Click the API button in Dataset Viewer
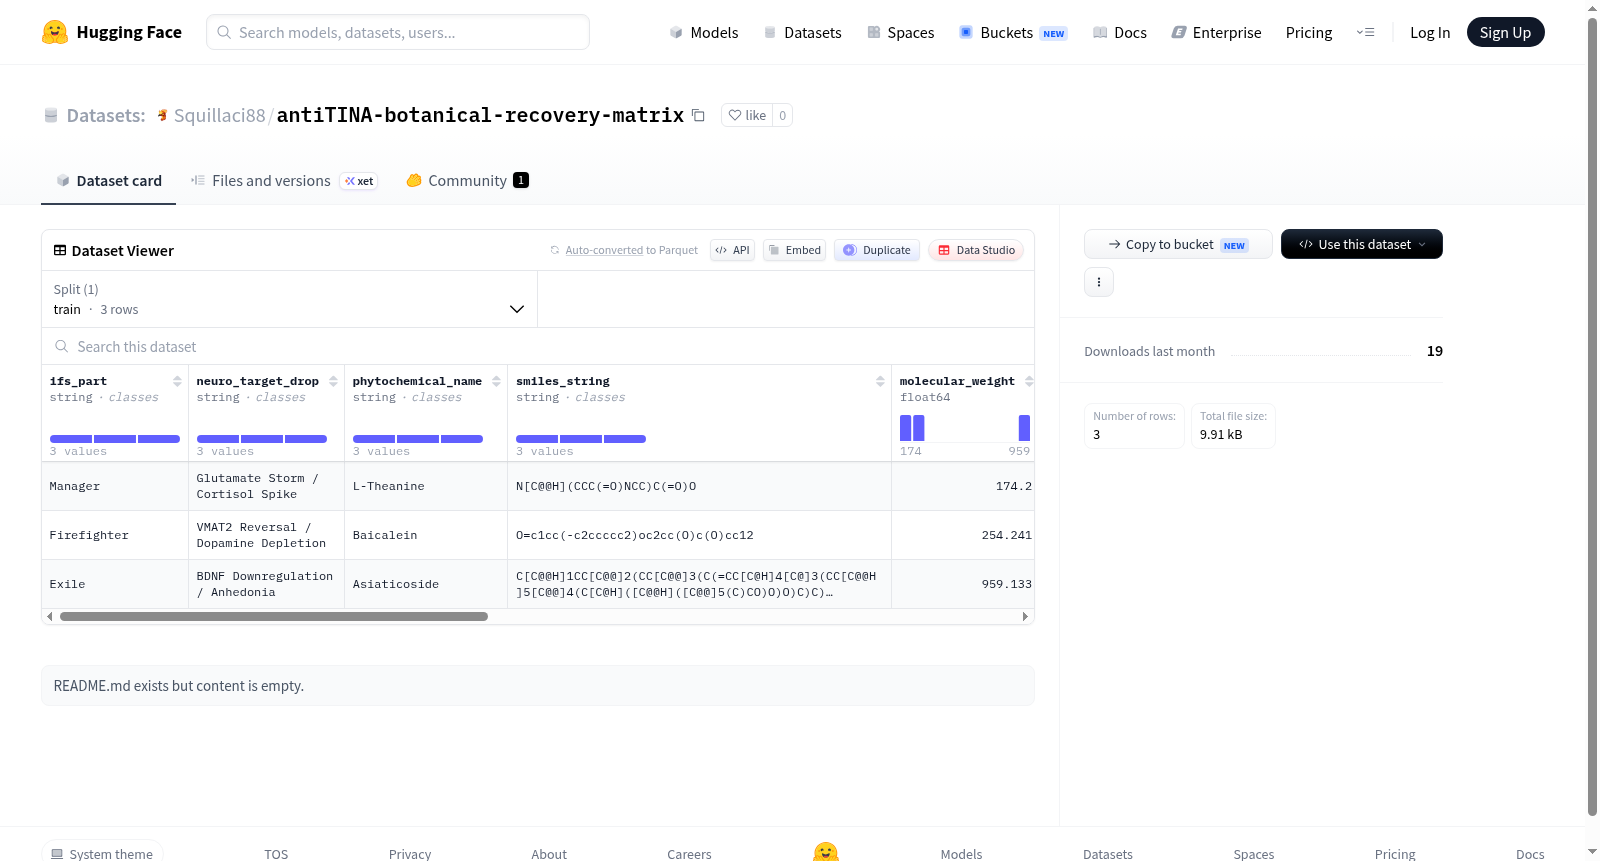This screenshot has width=1600, height=861. point(732,250)
